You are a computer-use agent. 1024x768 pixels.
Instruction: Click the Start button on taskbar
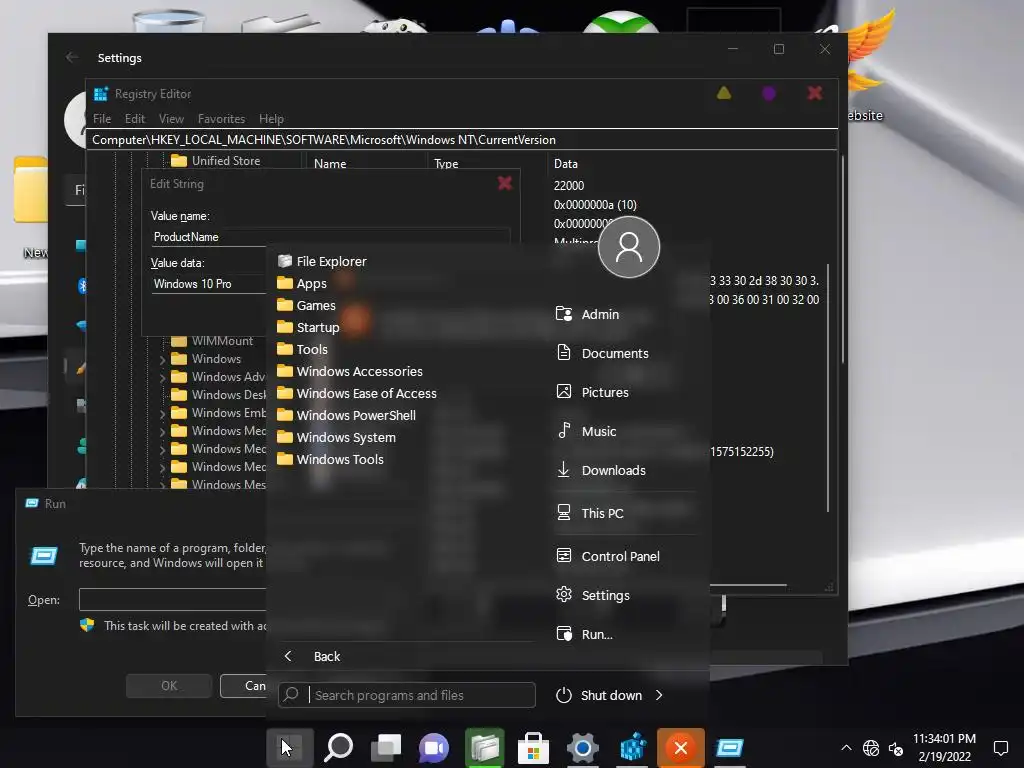(x=289, y=748)
